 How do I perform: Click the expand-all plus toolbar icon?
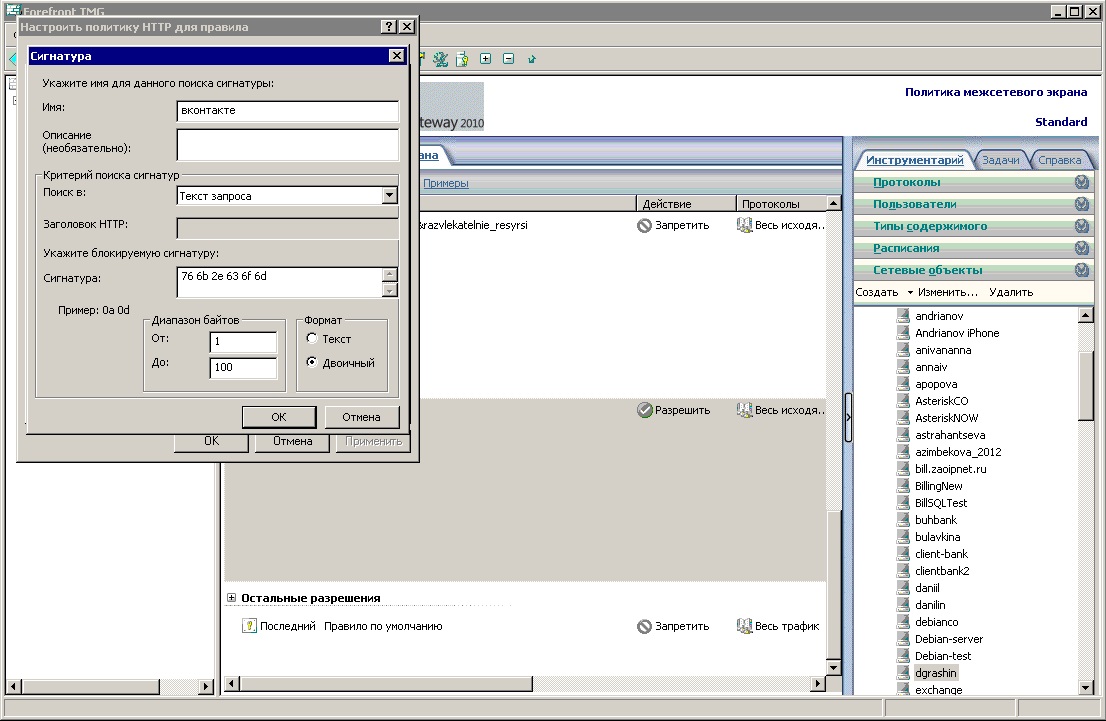tap(486, 59)
